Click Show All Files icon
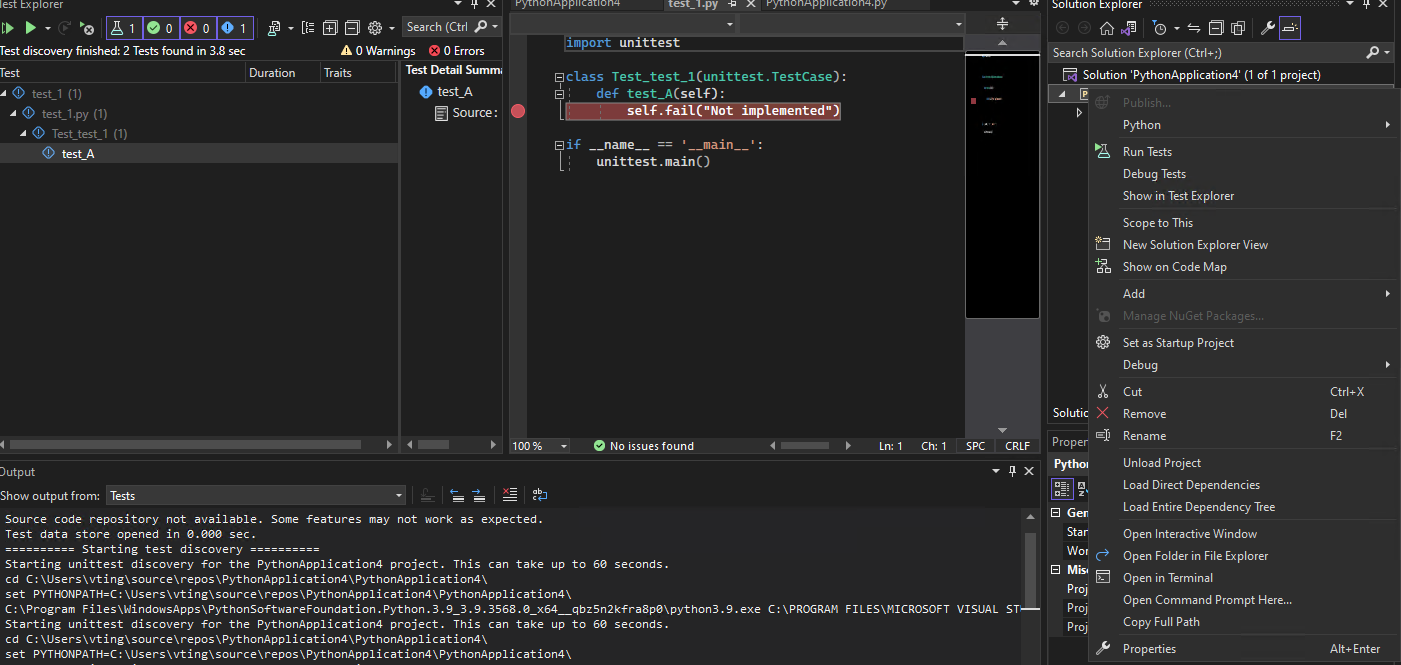 coord(1238,28)
